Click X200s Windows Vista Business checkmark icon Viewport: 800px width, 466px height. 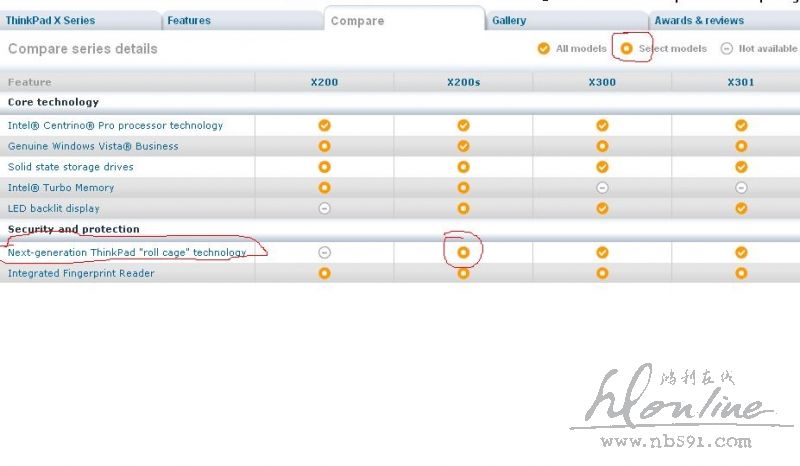(463, 146)
